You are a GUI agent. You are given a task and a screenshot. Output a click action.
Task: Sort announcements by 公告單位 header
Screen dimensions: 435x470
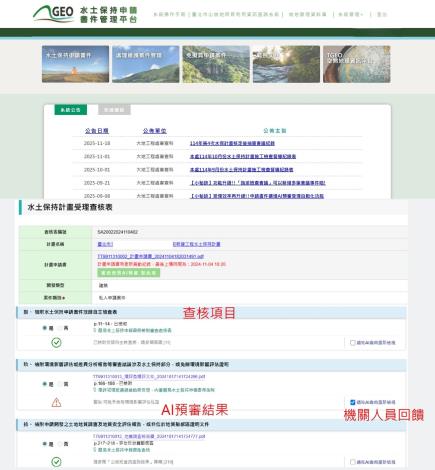(x=155, y=131)
